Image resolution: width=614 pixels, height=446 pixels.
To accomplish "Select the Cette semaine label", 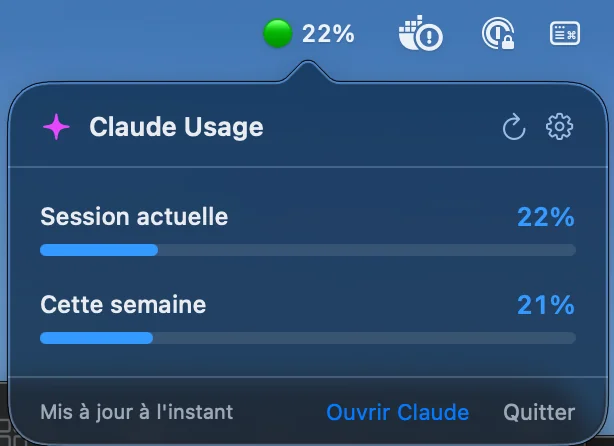I will tap(123, 304).
